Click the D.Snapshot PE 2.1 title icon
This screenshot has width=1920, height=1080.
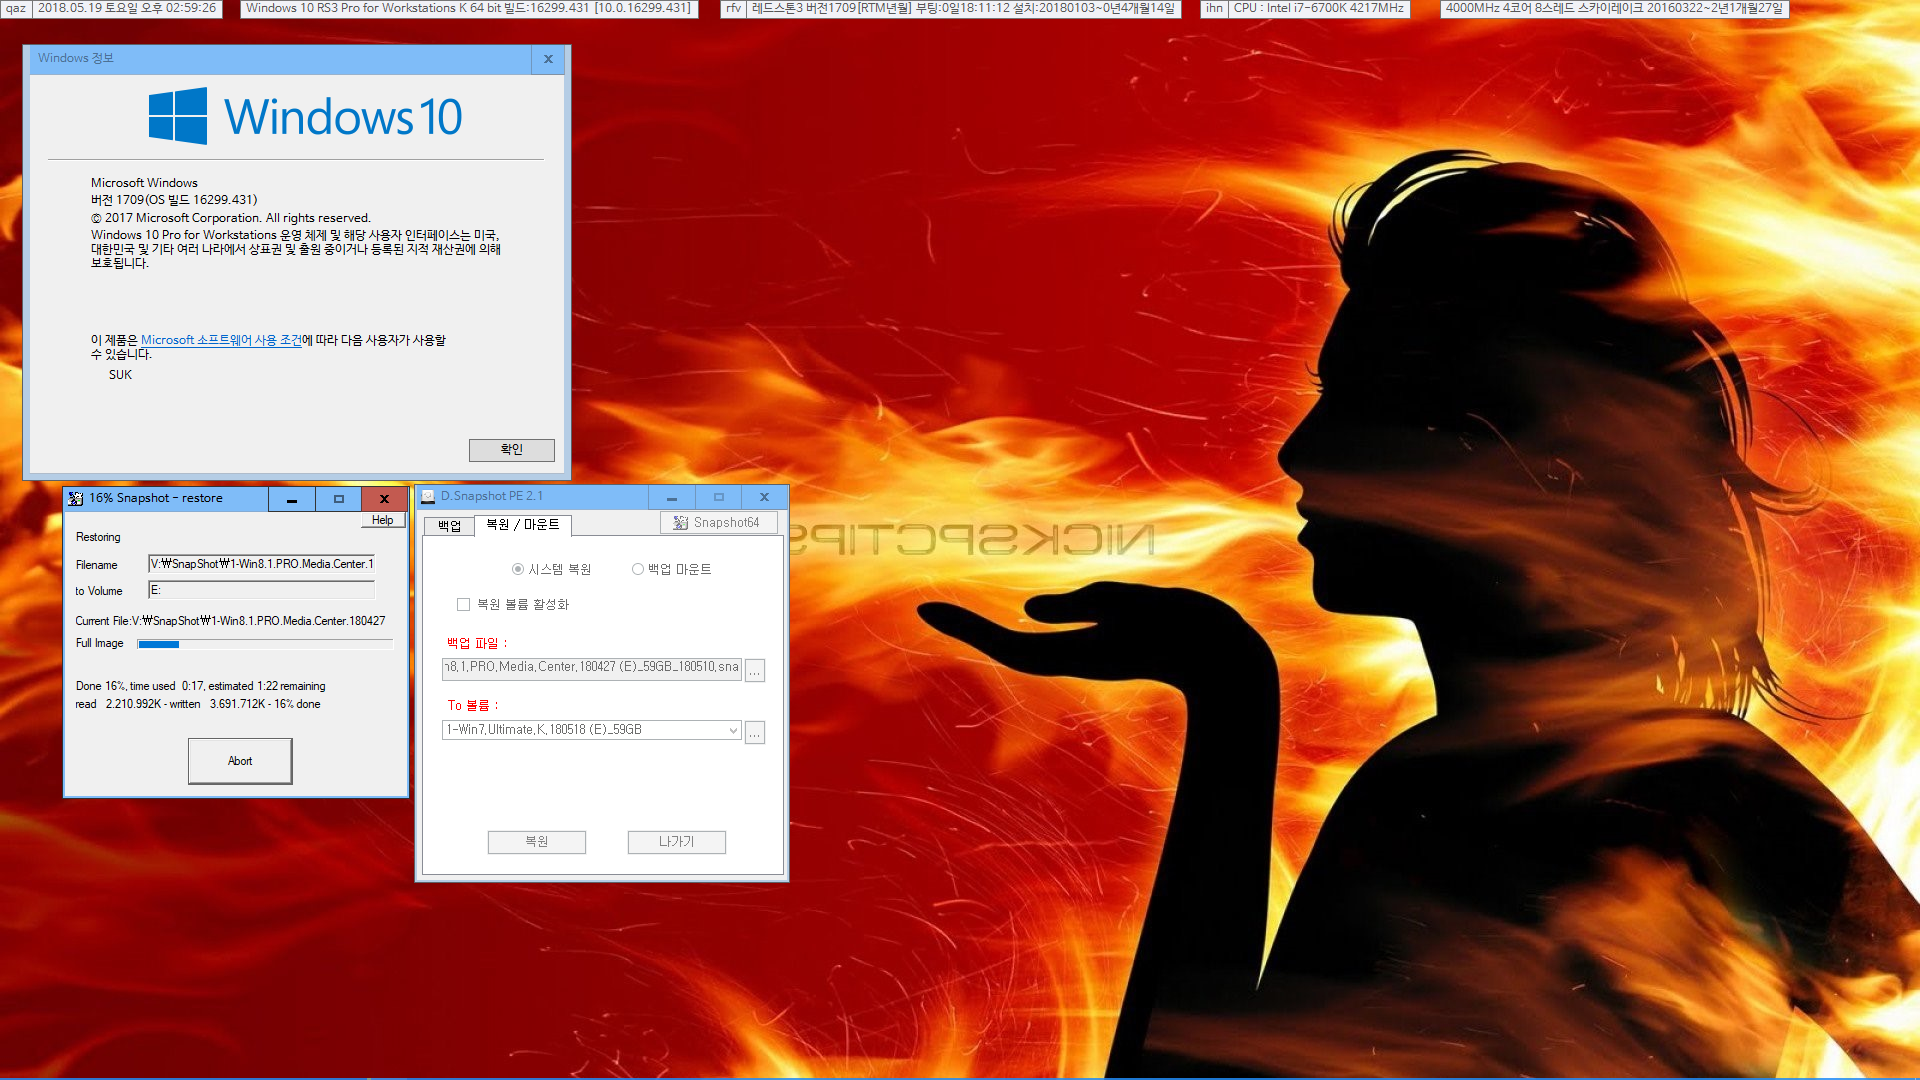click(x=428, y=496)
